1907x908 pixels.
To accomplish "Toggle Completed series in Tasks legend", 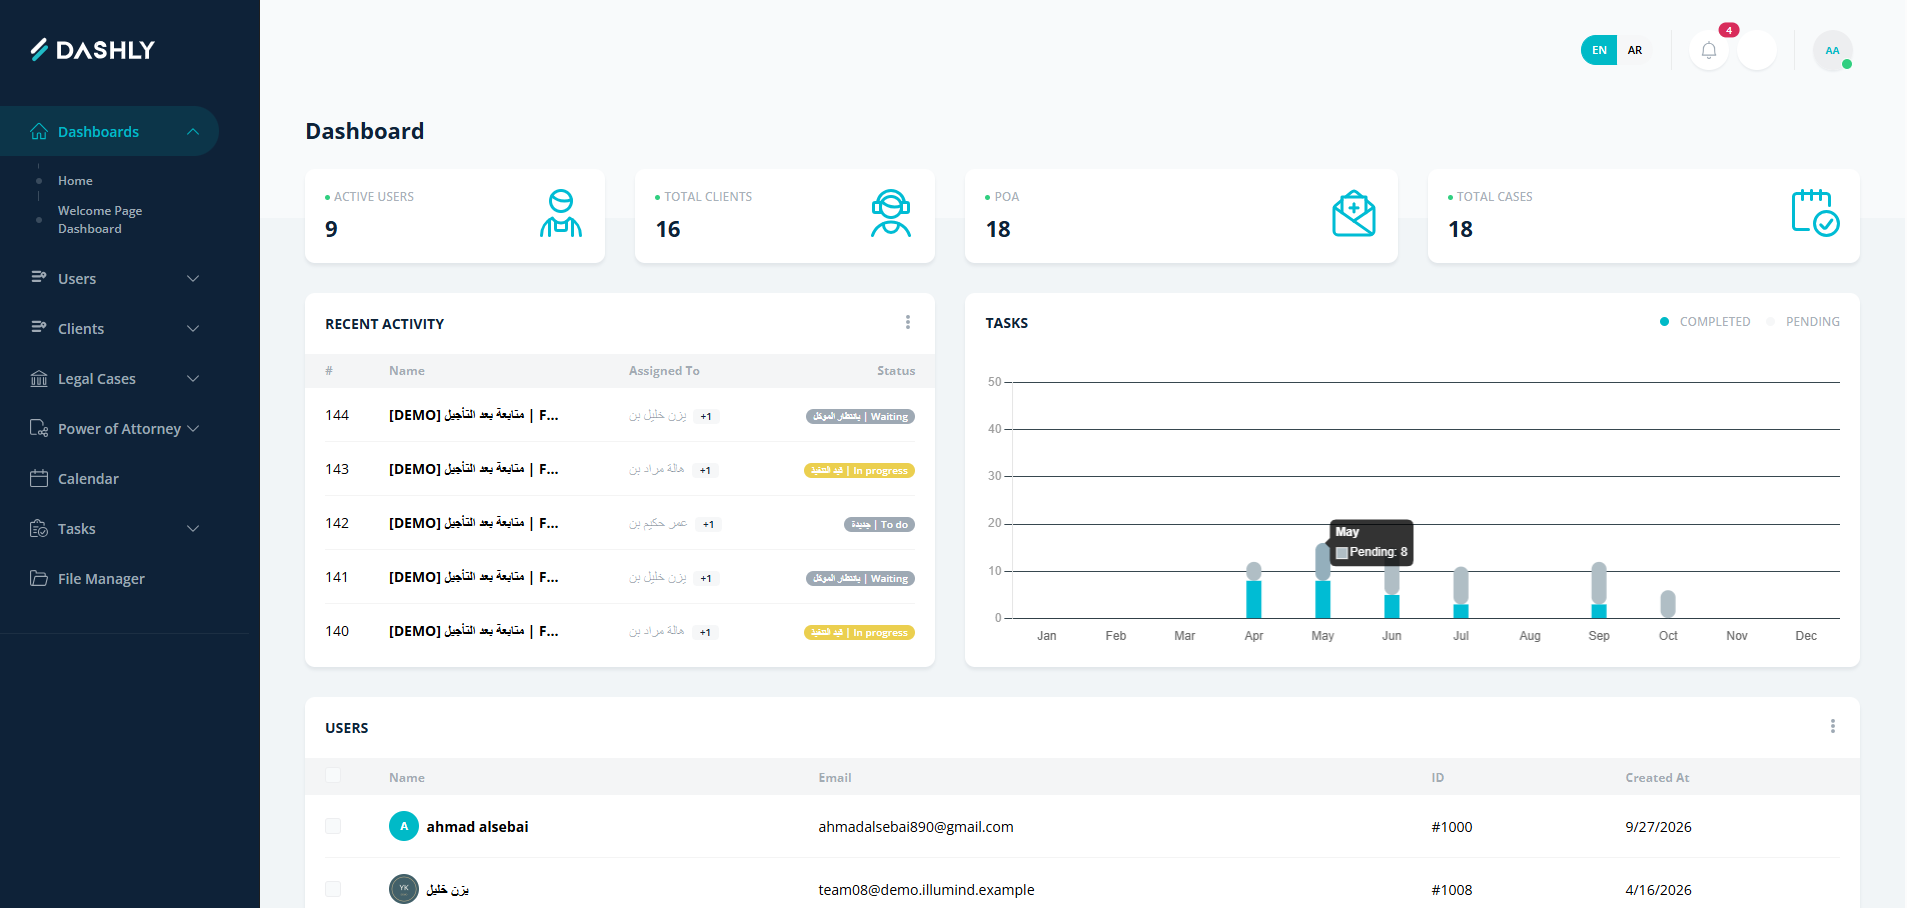I will (x=1705, y=322).
